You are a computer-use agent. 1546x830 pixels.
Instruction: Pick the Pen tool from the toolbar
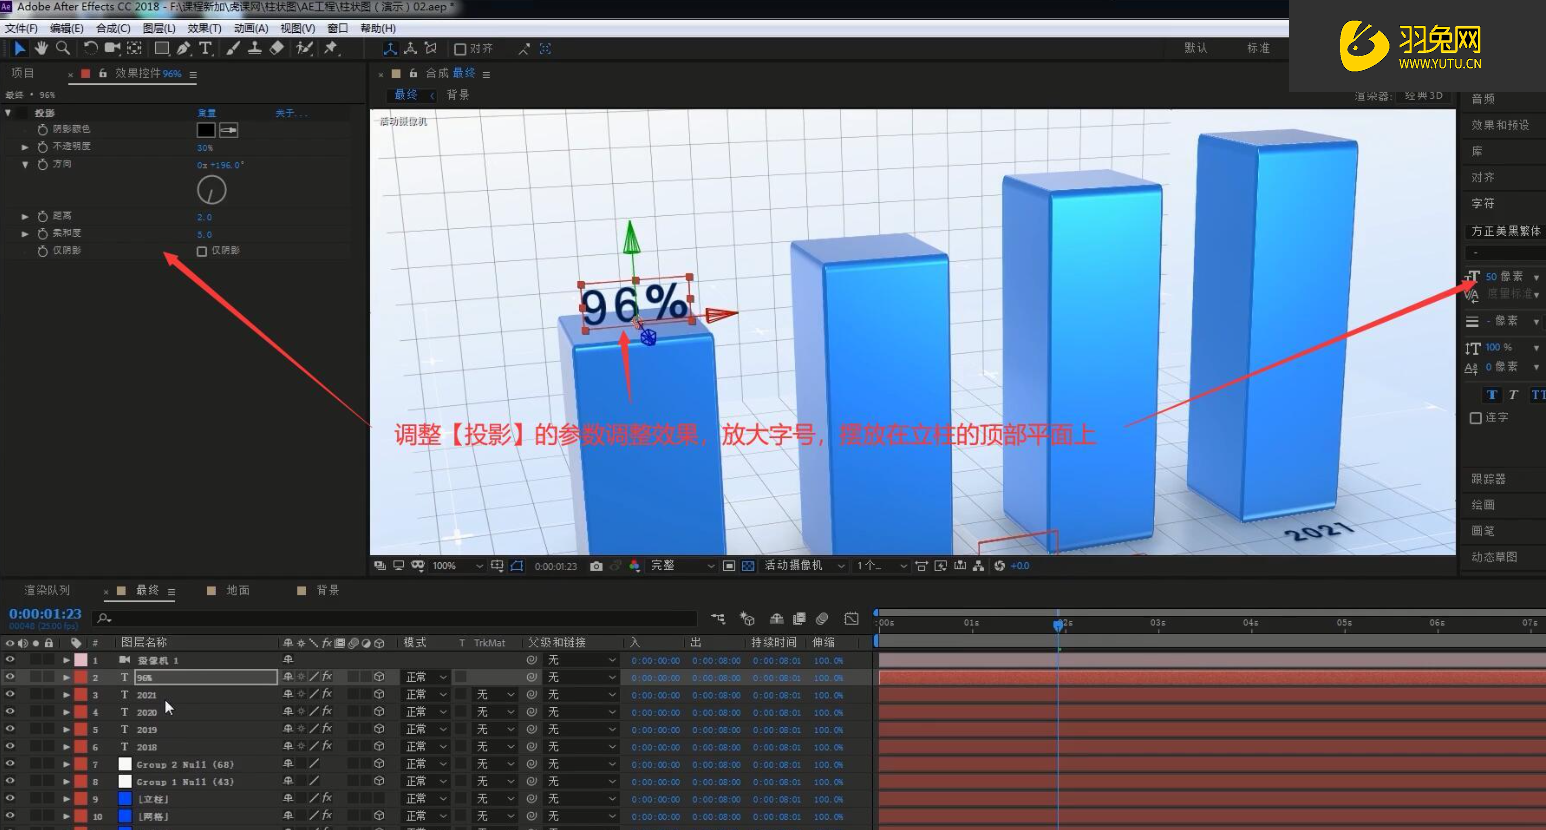[184, 48]
